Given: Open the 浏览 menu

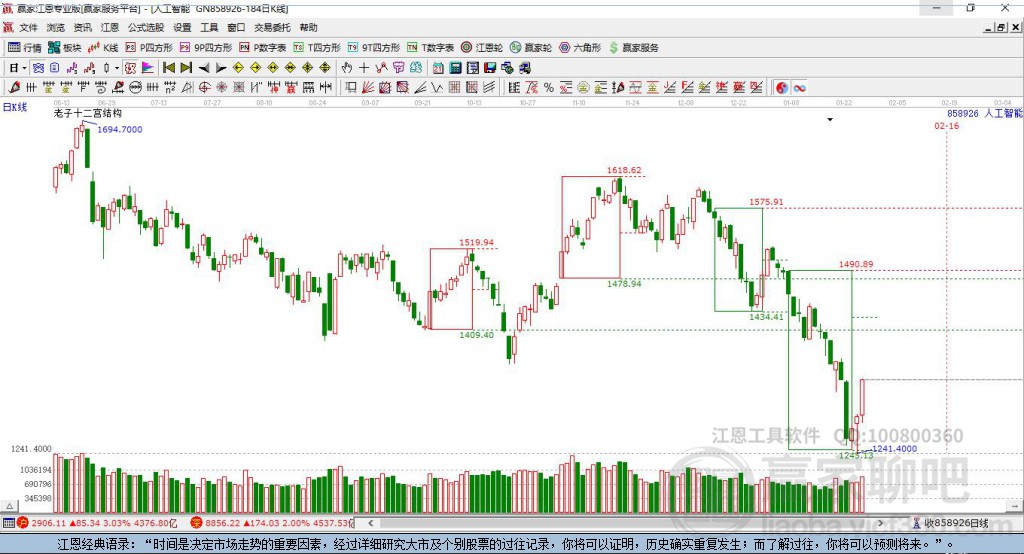Looking at the screenshot, I should pos(56,27).
